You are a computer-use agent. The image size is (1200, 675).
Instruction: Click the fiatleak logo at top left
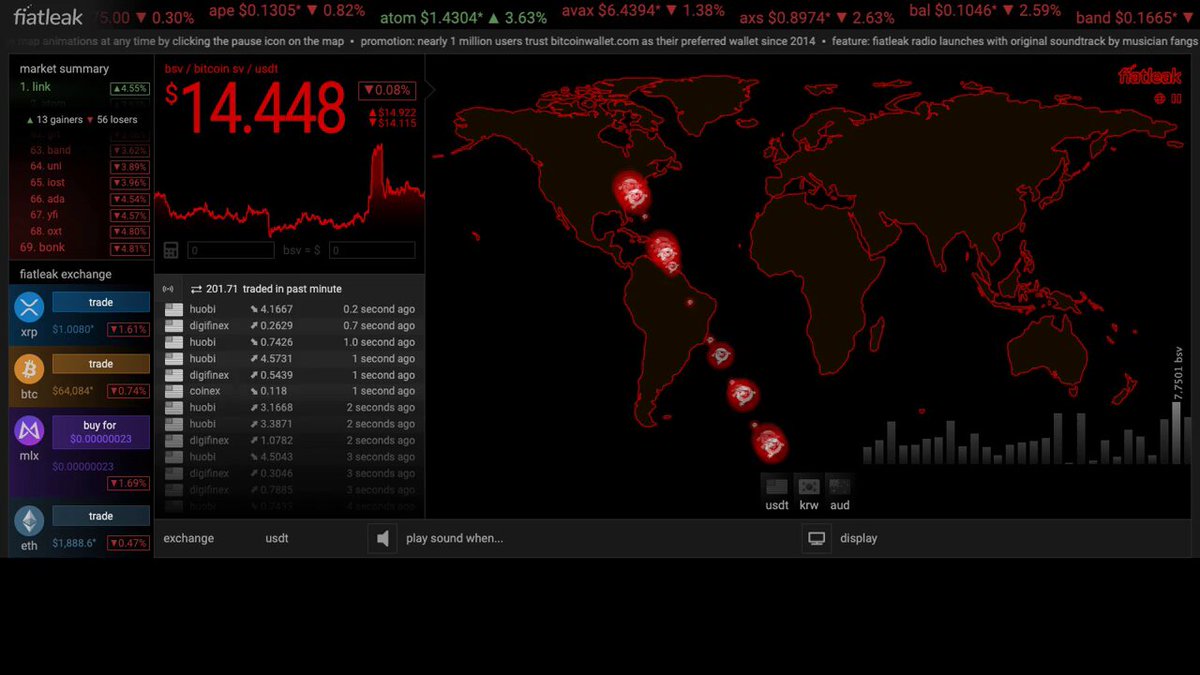(48, 16)
